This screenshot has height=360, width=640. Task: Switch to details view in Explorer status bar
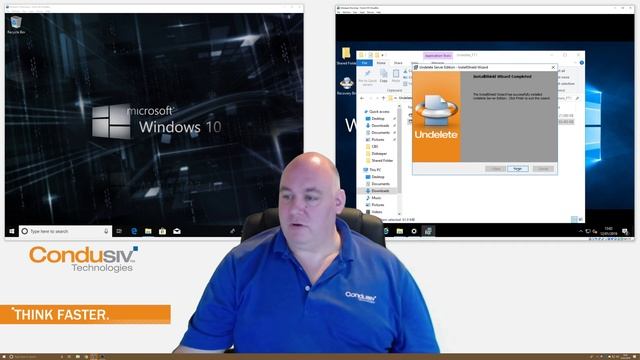click(x=574, y=220)
